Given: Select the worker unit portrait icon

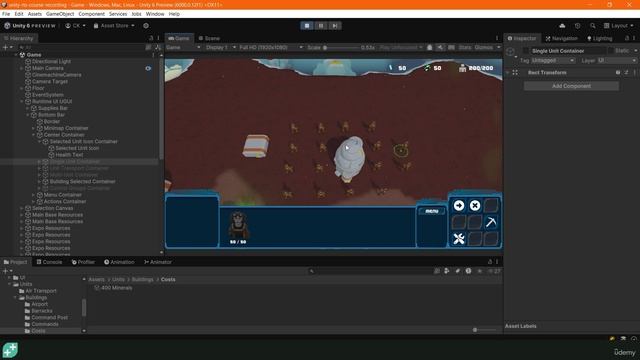Looking at the screenshot, I should pyautogui.click(x=238, y=225).
